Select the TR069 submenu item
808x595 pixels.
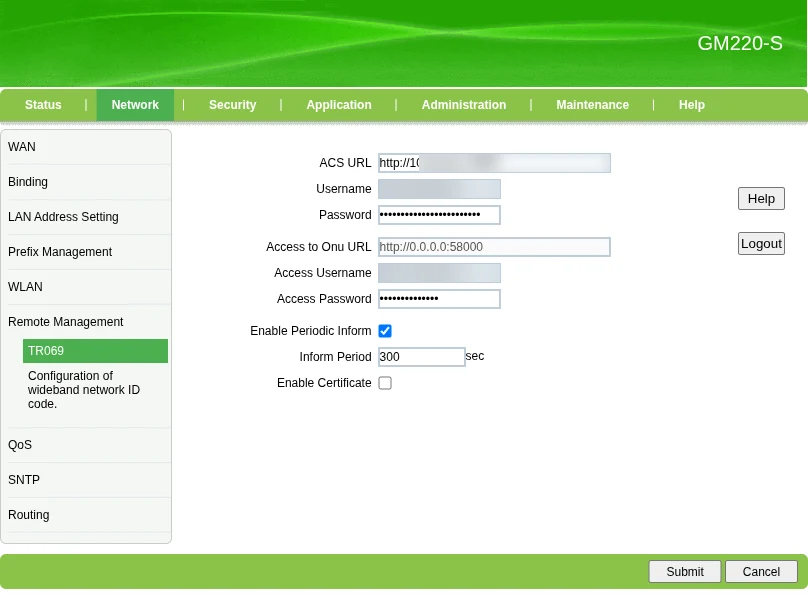[x=95, y=351]
